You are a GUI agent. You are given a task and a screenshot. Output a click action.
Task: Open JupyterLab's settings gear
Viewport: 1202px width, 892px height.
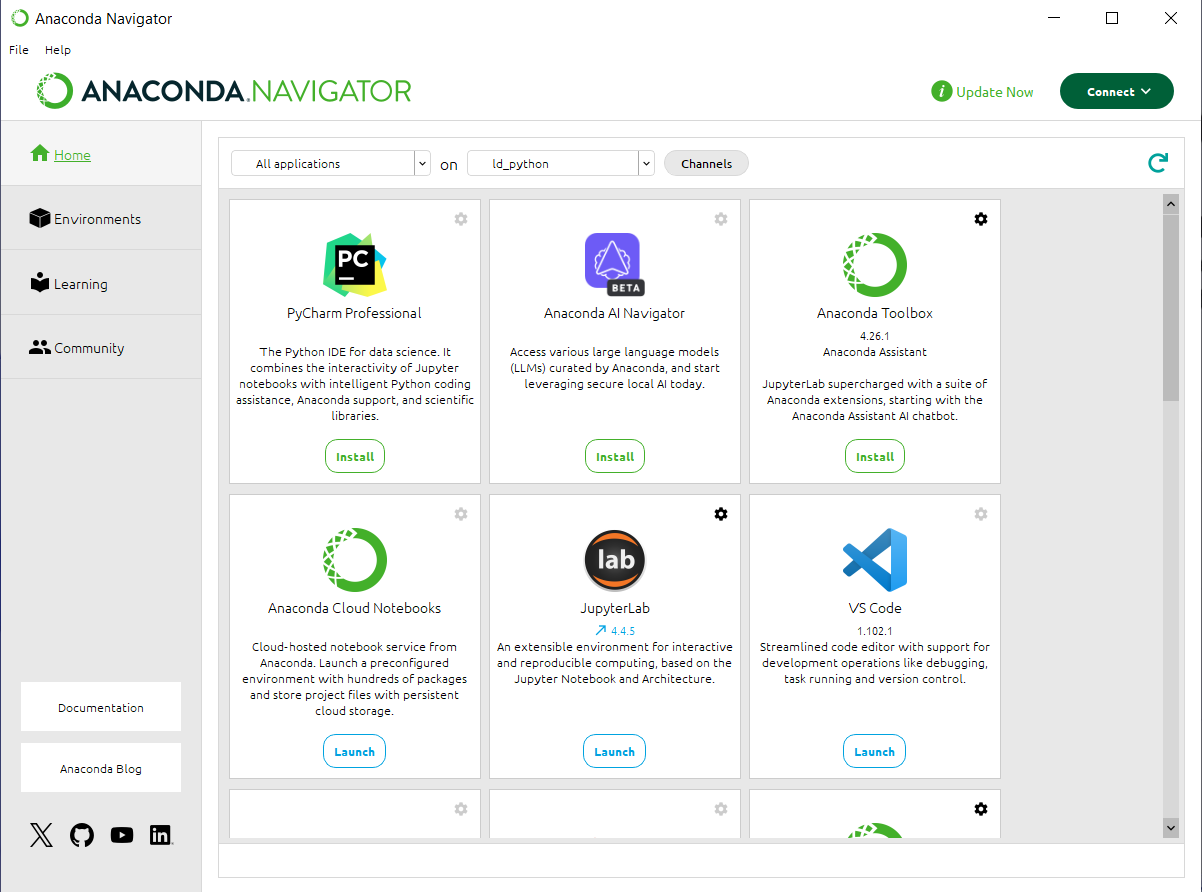coord(721,513)
